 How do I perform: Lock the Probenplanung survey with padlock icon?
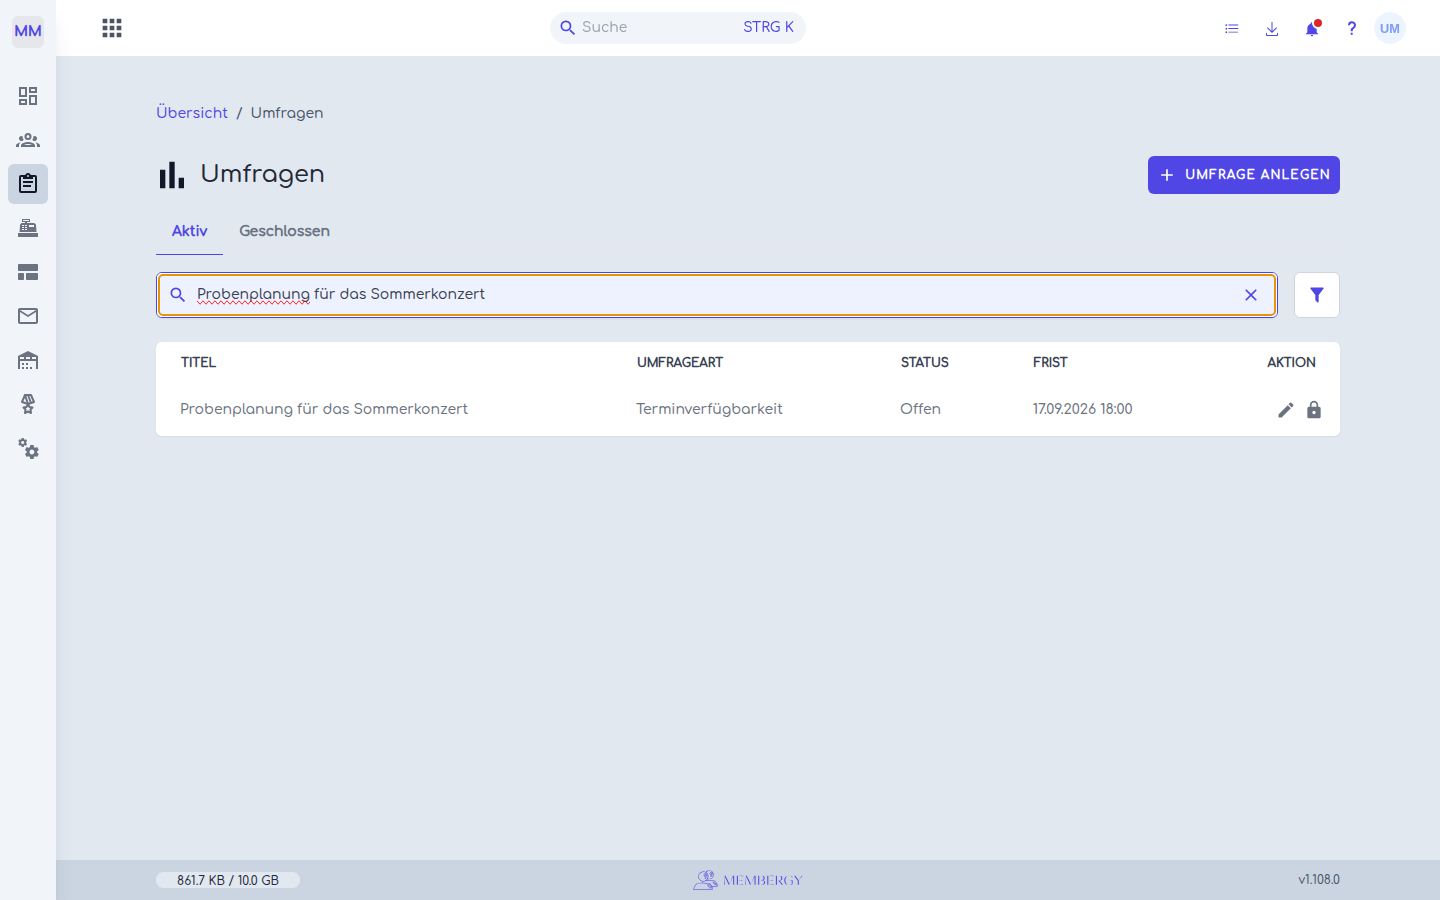click(1314, 410)
